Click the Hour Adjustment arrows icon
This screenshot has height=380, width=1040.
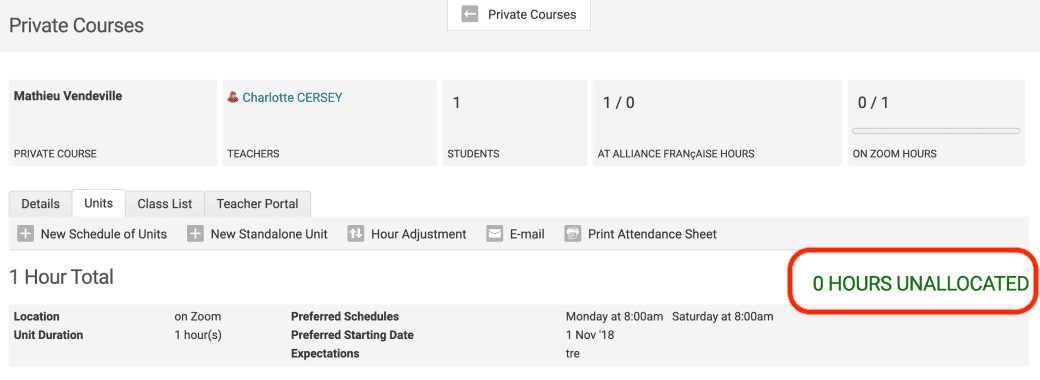[x=356, y=234]
